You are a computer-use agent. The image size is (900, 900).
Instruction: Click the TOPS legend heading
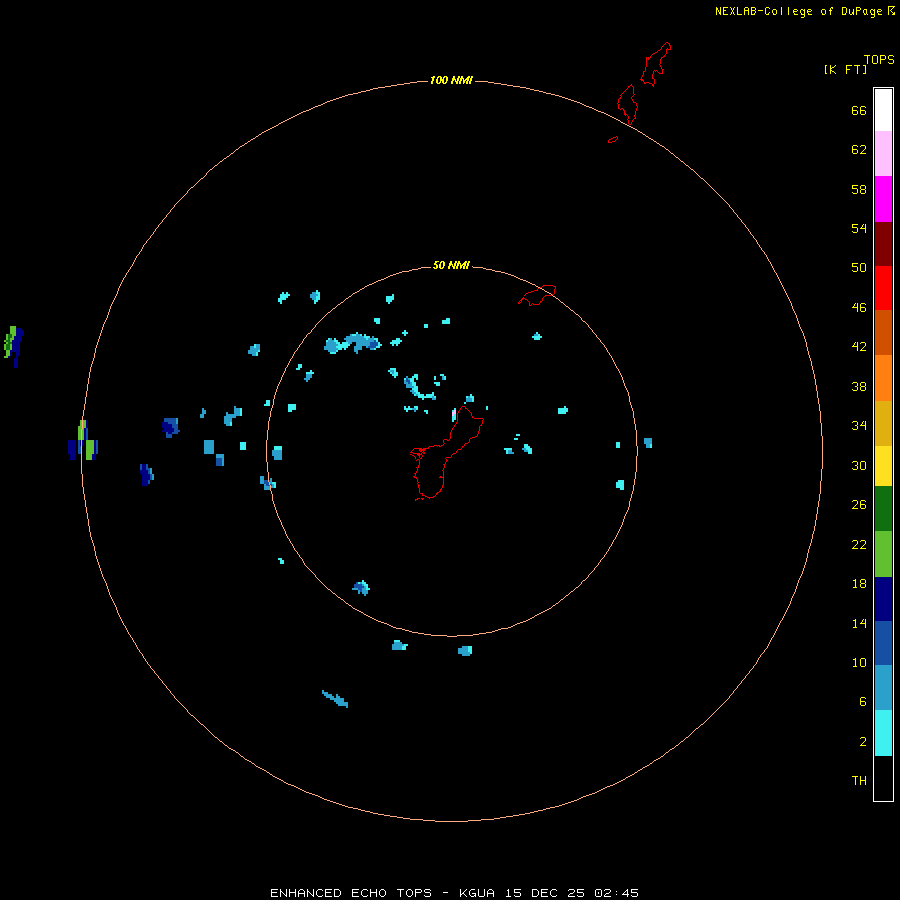(x=879, y=59)
